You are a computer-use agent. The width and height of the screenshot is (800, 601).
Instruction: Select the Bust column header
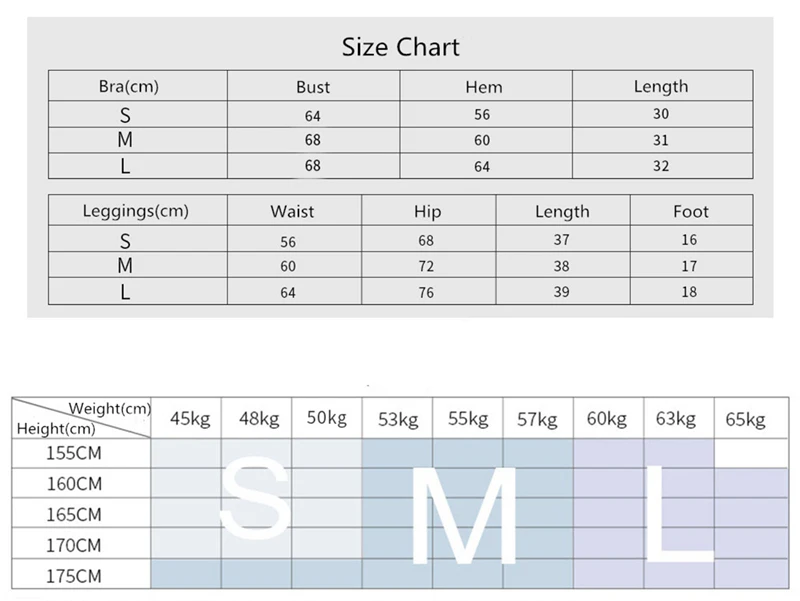tap(313, 87)
